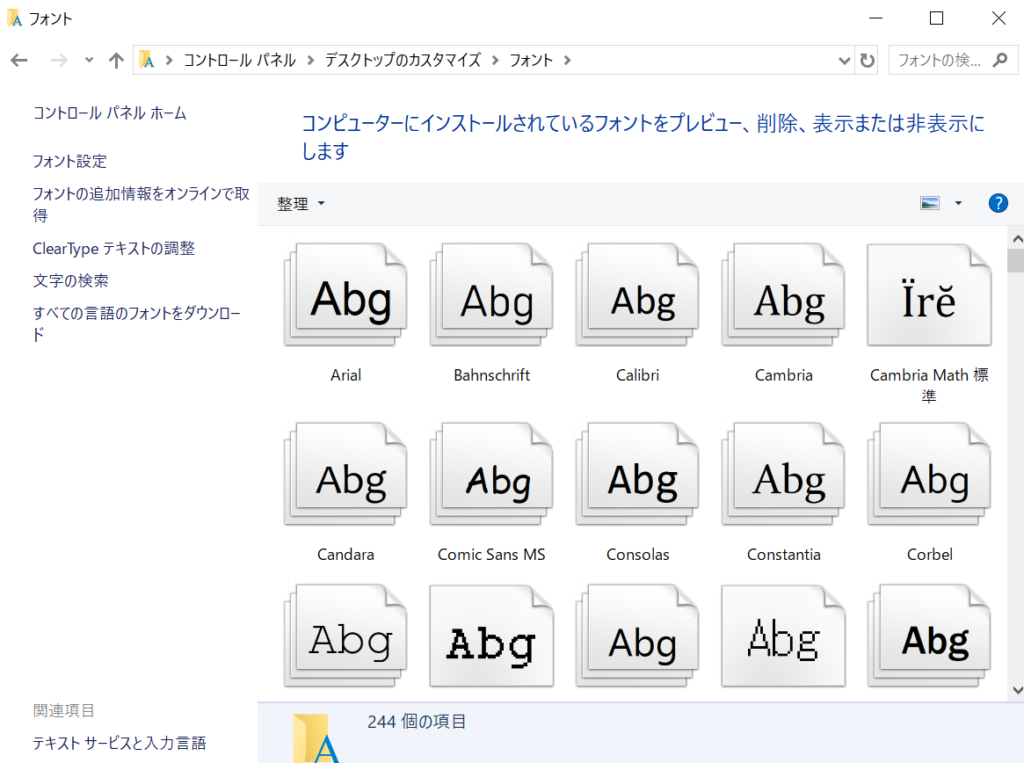Click the blue help question mark icon
Viewport: 1024px width, 763px height.
click(997, 203)
